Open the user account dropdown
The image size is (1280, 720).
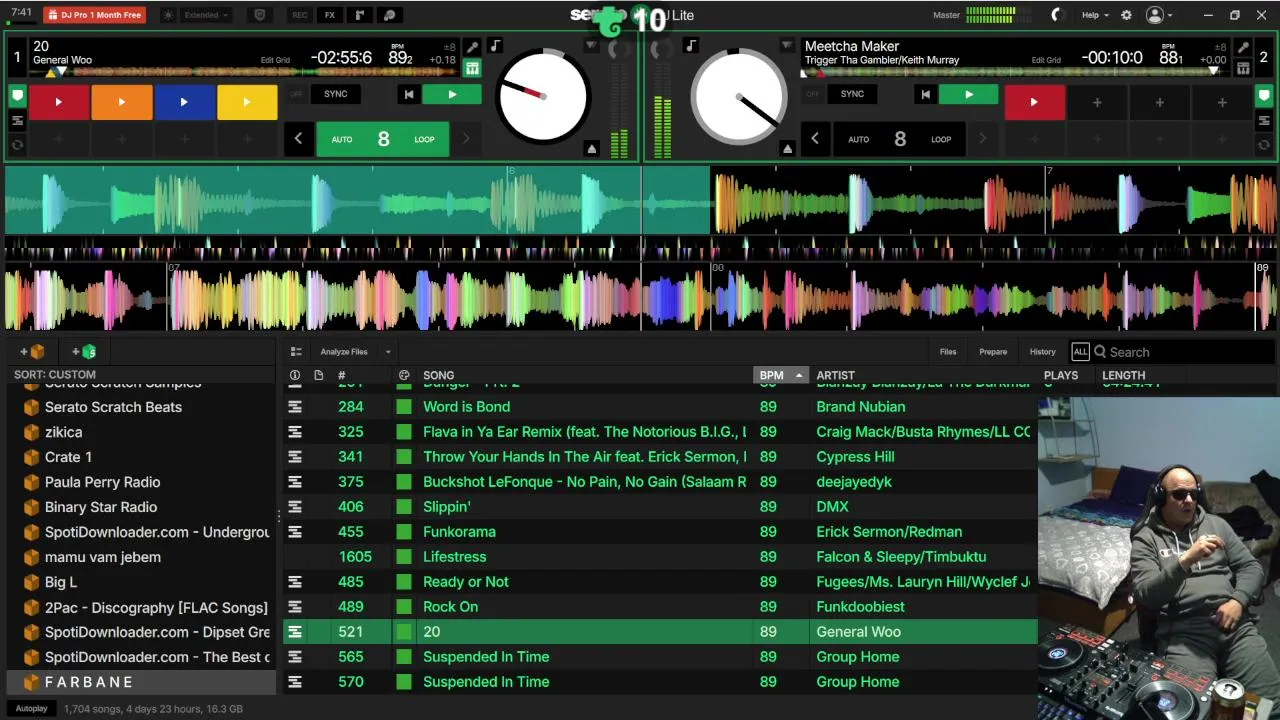pos(1159,15)
